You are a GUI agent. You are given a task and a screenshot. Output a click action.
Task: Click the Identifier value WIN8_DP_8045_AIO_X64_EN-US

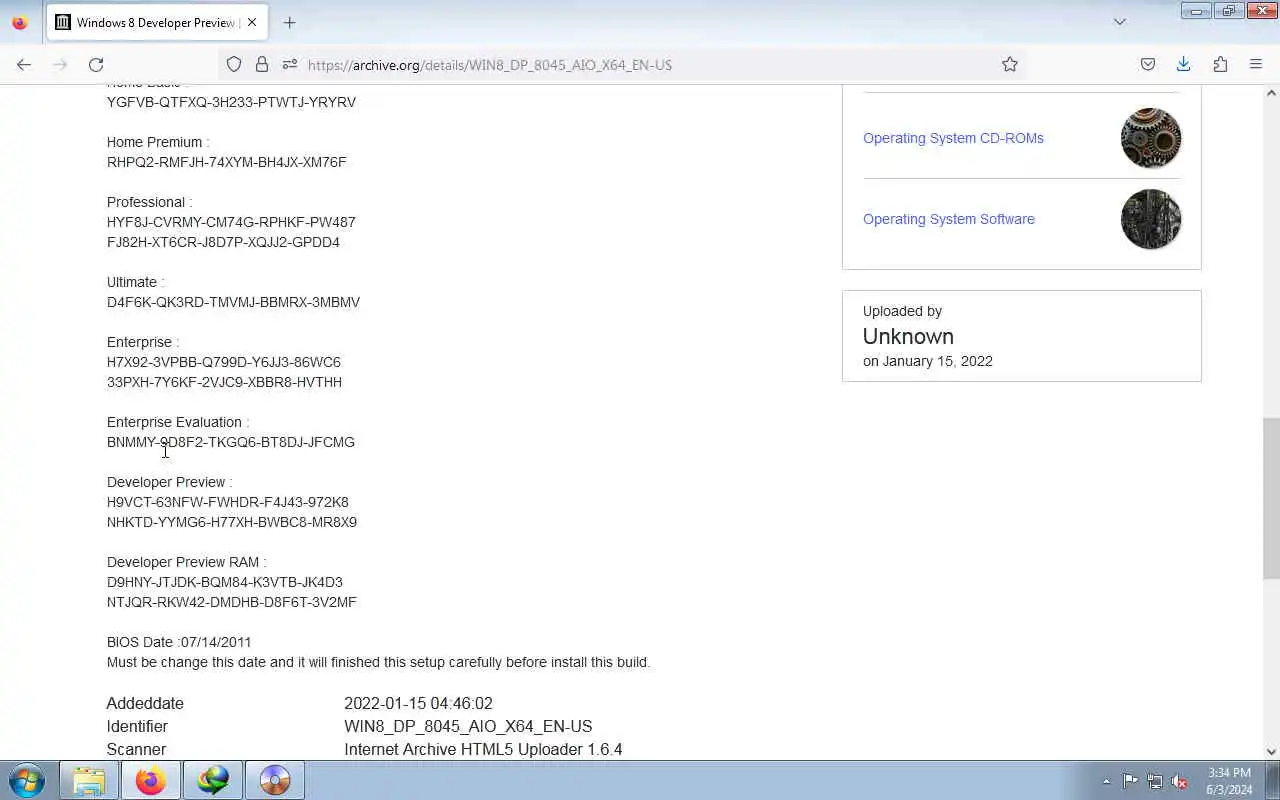tap(468, 726)
